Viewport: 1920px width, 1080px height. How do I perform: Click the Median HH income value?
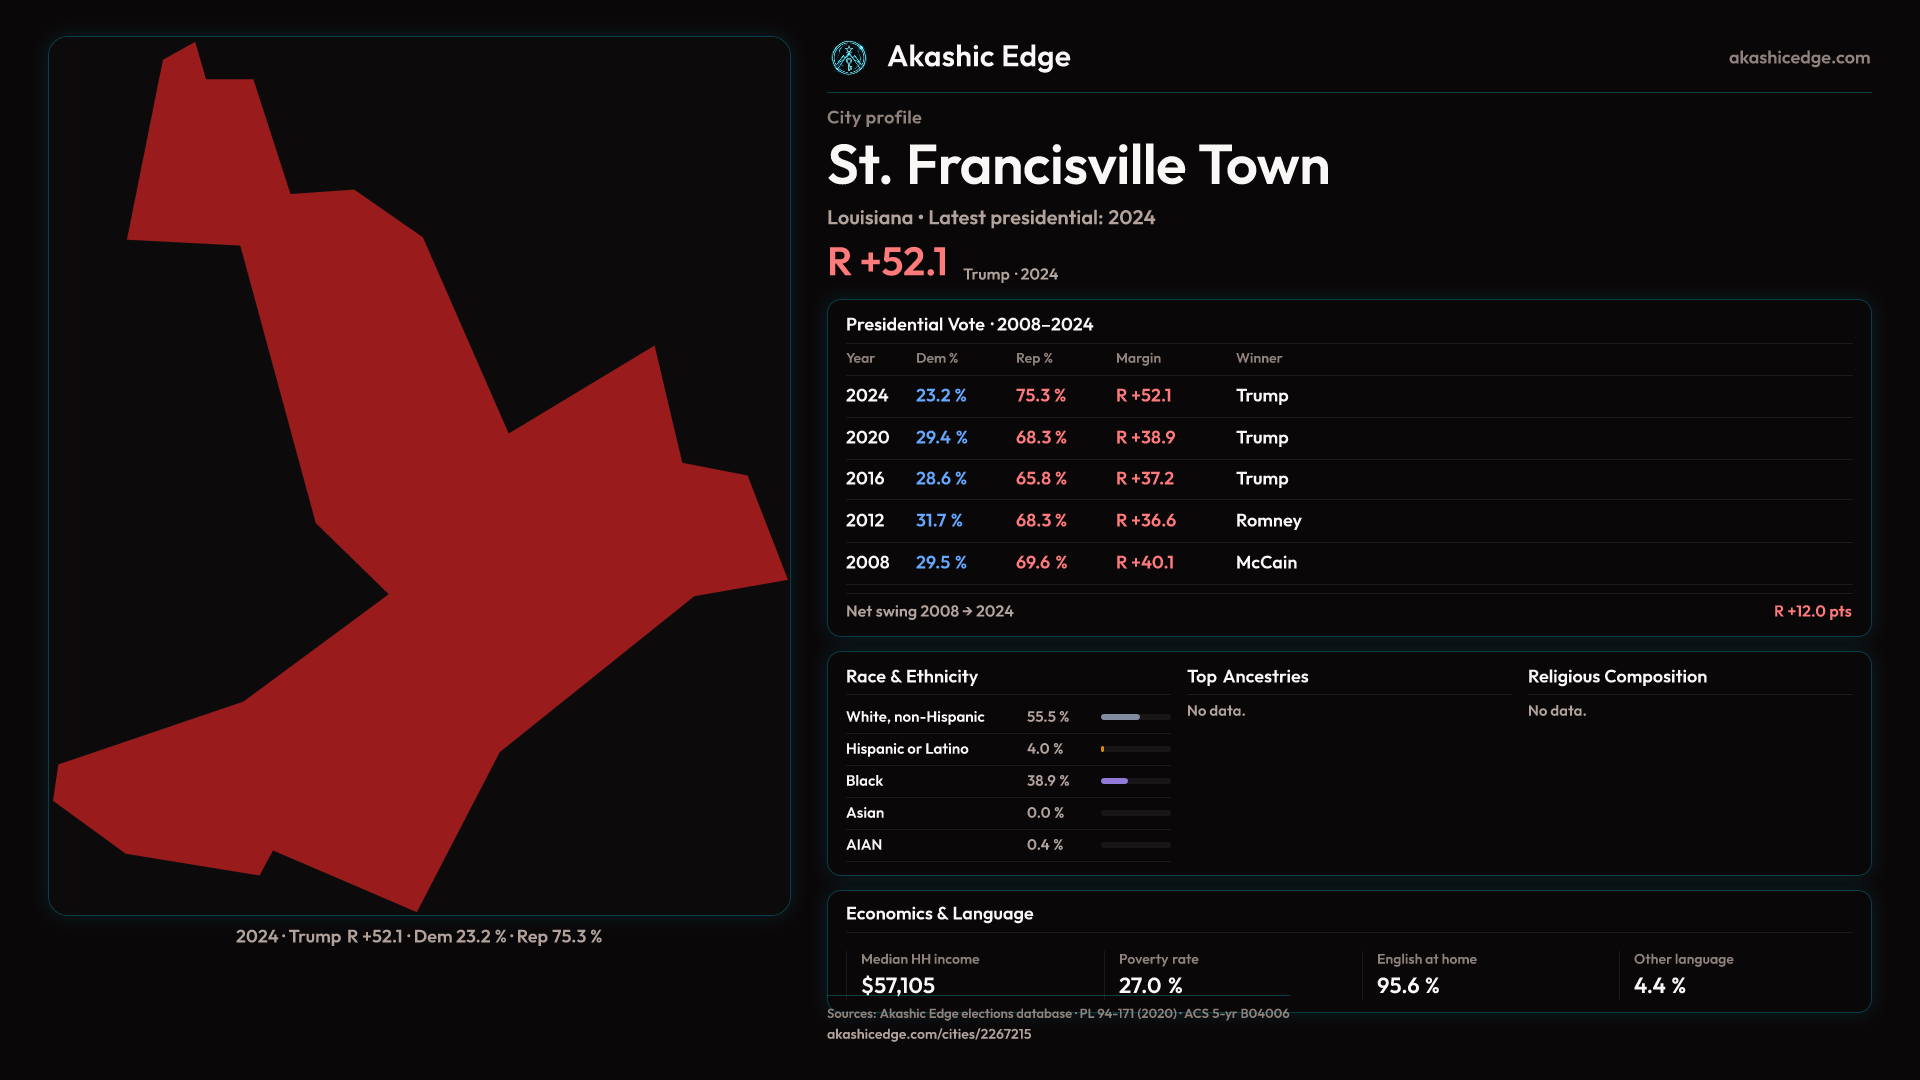[x=897, y=985]
